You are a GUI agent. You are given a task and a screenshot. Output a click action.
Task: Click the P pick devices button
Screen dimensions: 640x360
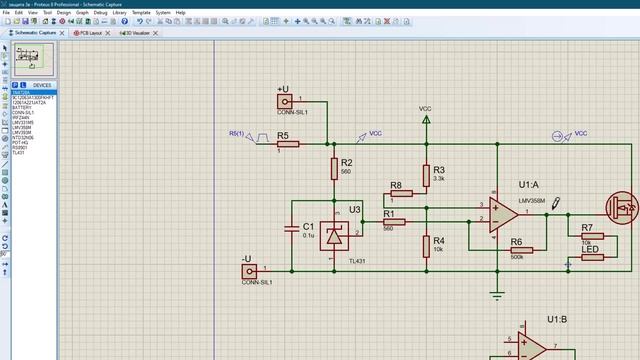[15, 85]
